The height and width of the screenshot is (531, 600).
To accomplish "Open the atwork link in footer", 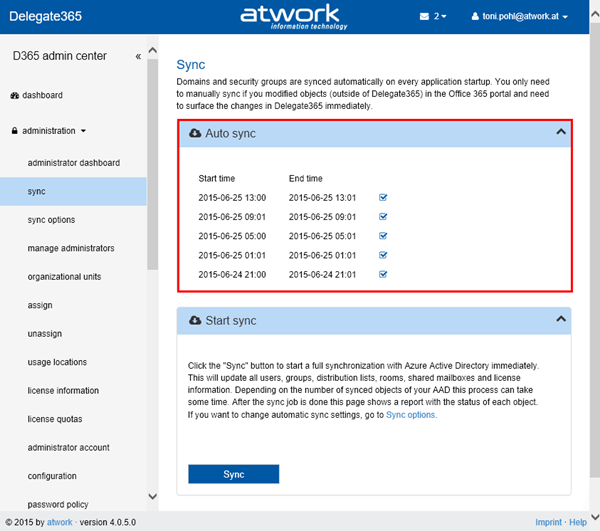I will pos(59,522).
